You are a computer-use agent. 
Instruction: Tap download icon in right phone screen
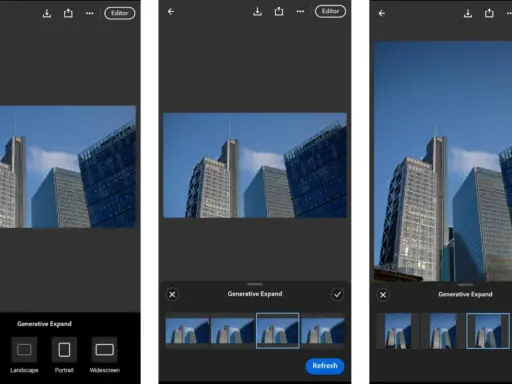(x=468, y=13)
